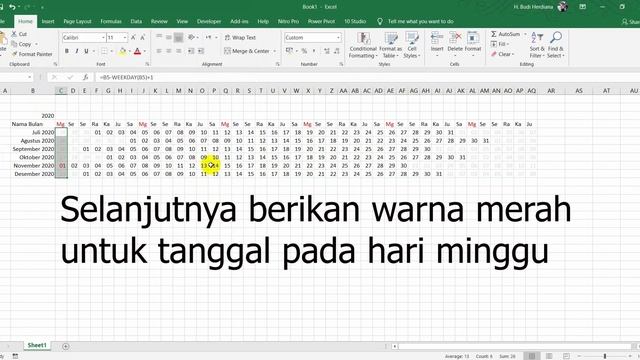Choose the Fill Color yellow swatch button
This screenshot has height=360, width=640.
[122, 51]
